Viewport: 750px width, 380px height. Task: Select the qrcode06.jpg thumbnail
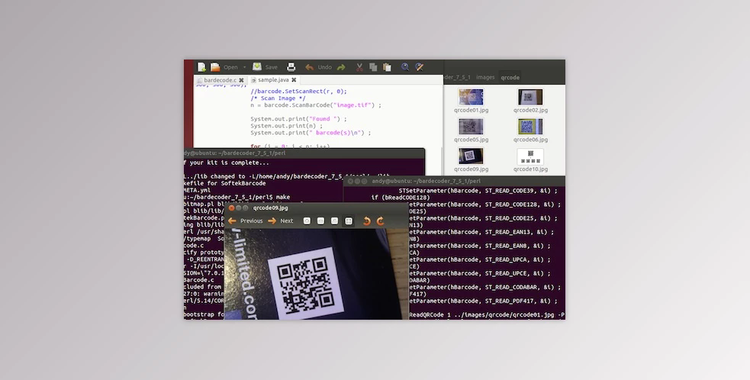[530, 126]
